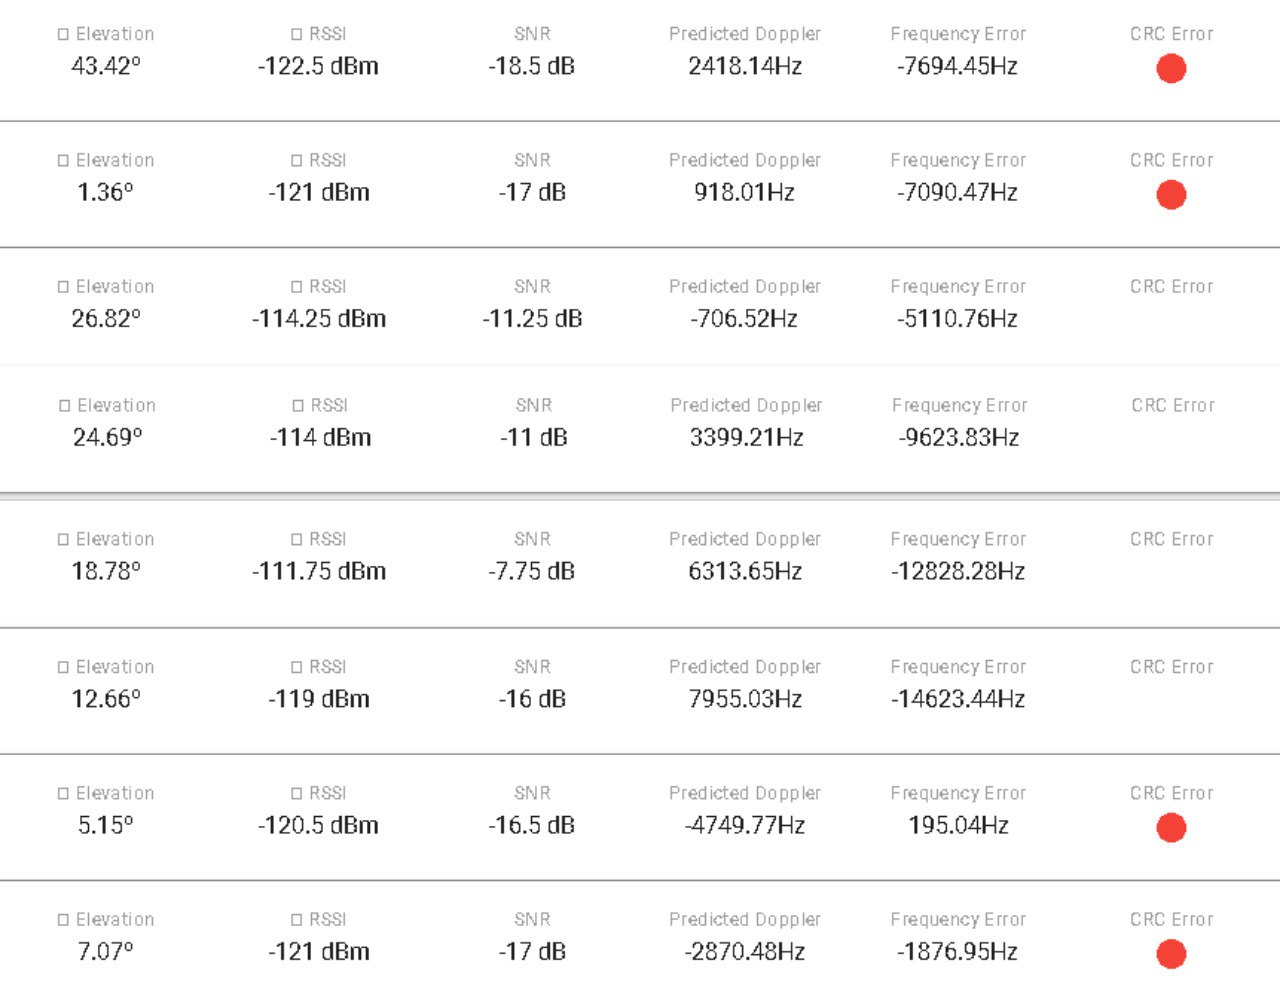This screenshot has width=1280, height=1000.
Task: Click the small icon beside Elevation 43.42°
Action: click(x=63, y=34)
